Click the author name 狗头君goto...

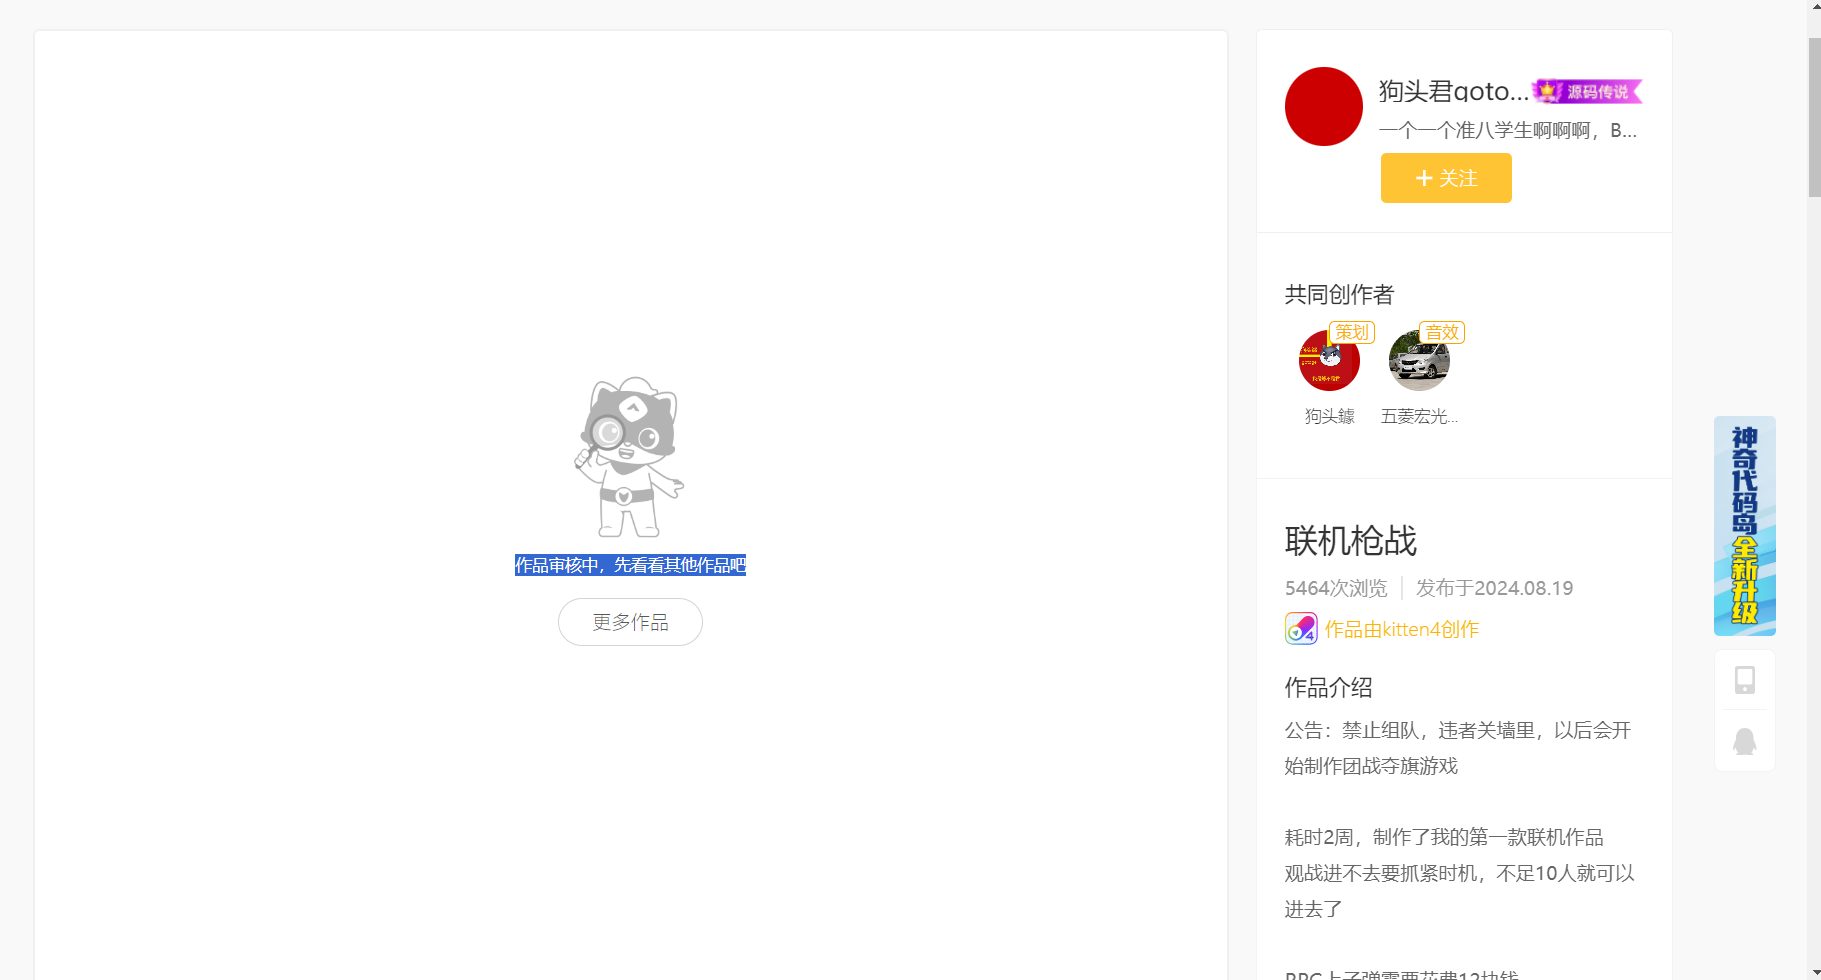coord(1454,91)
